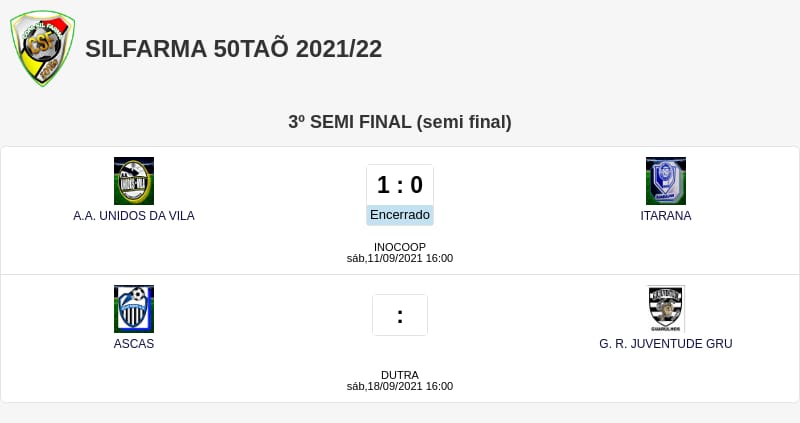Select the SILFARMA 50TAÕ 2021/22 title
This screenshot has height=423, width=800.
[234, 49]
